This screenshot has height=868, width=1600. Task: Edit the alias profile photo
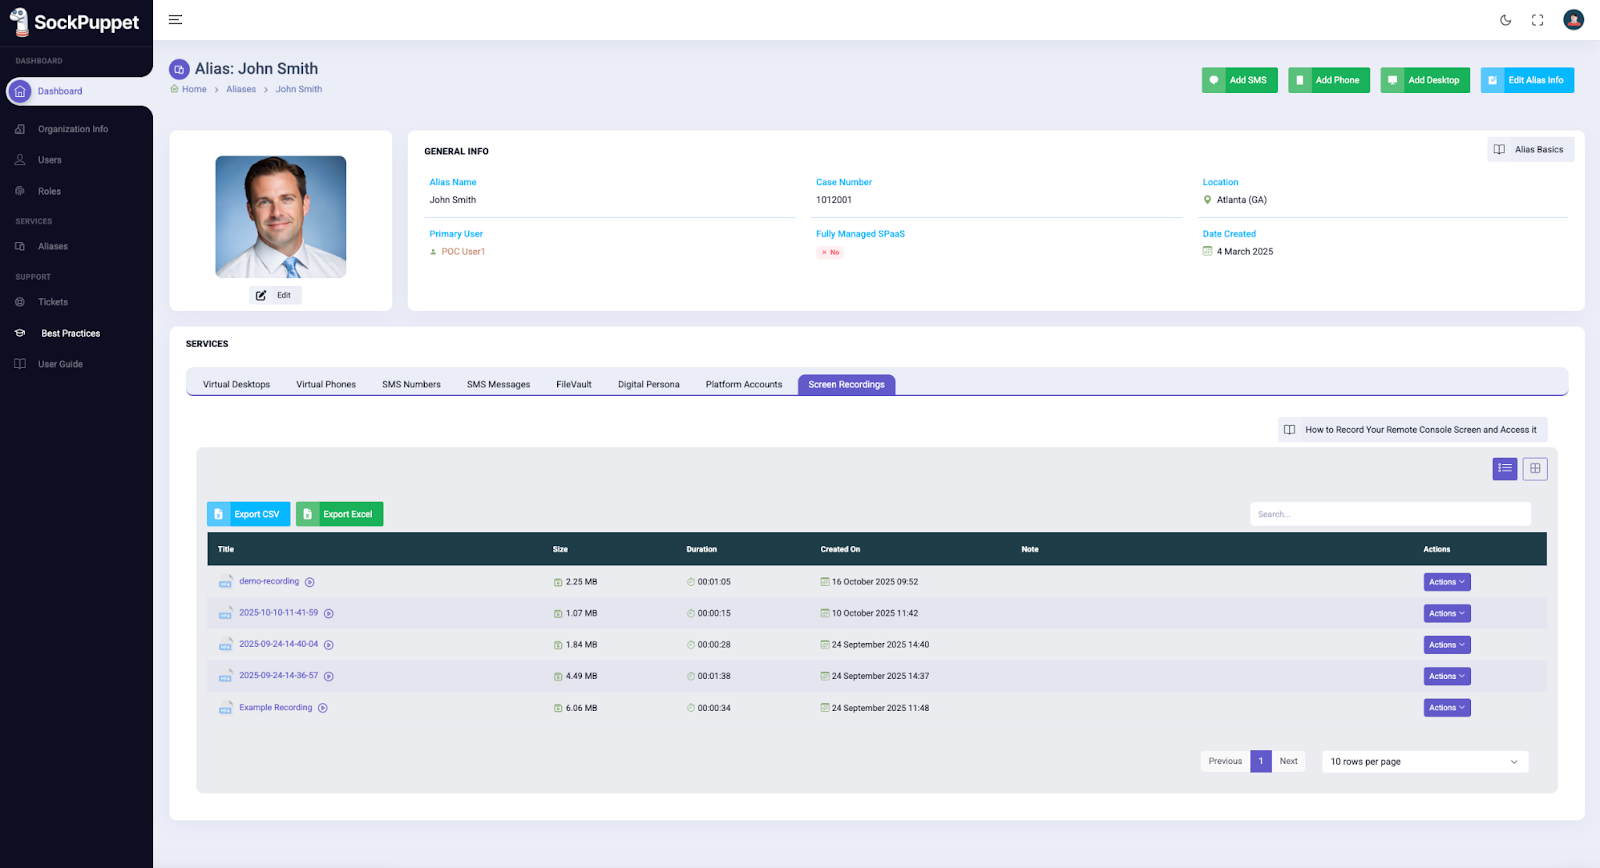point(275,295)
